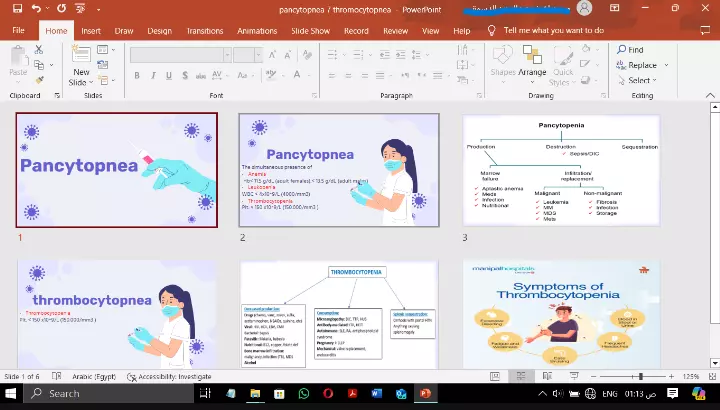Open the Review tab
The width and height of the screenshot is (720, 410).
[395, 31]
